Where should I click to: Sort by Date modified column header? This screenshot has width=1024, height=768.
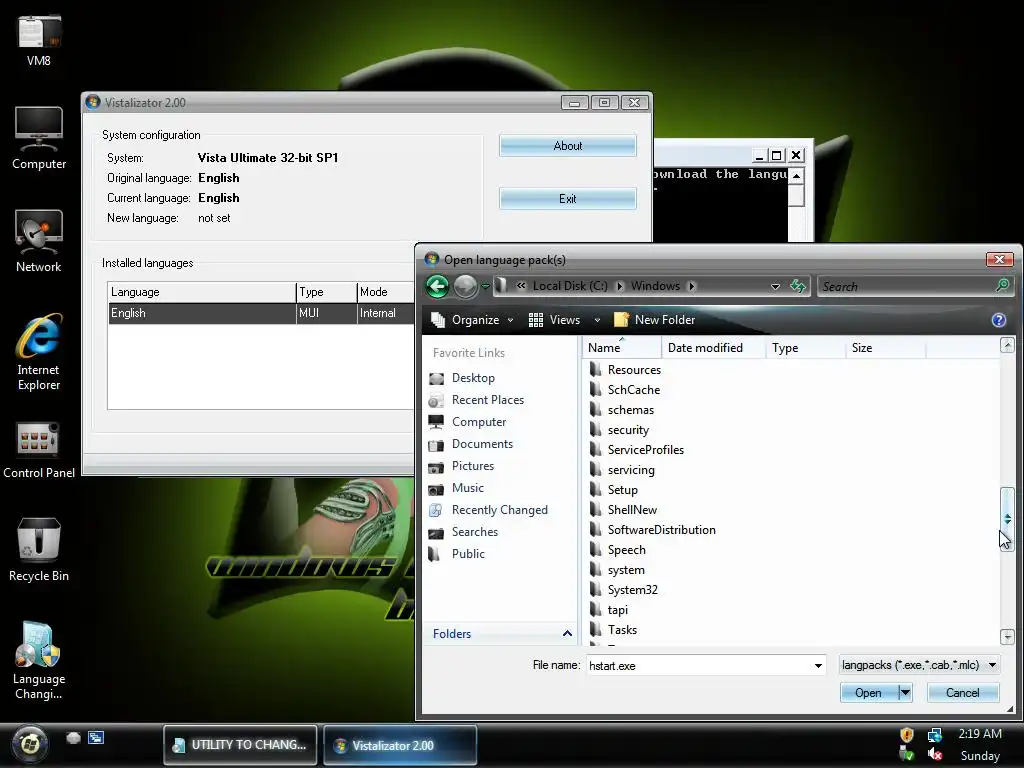click(713, 347)
